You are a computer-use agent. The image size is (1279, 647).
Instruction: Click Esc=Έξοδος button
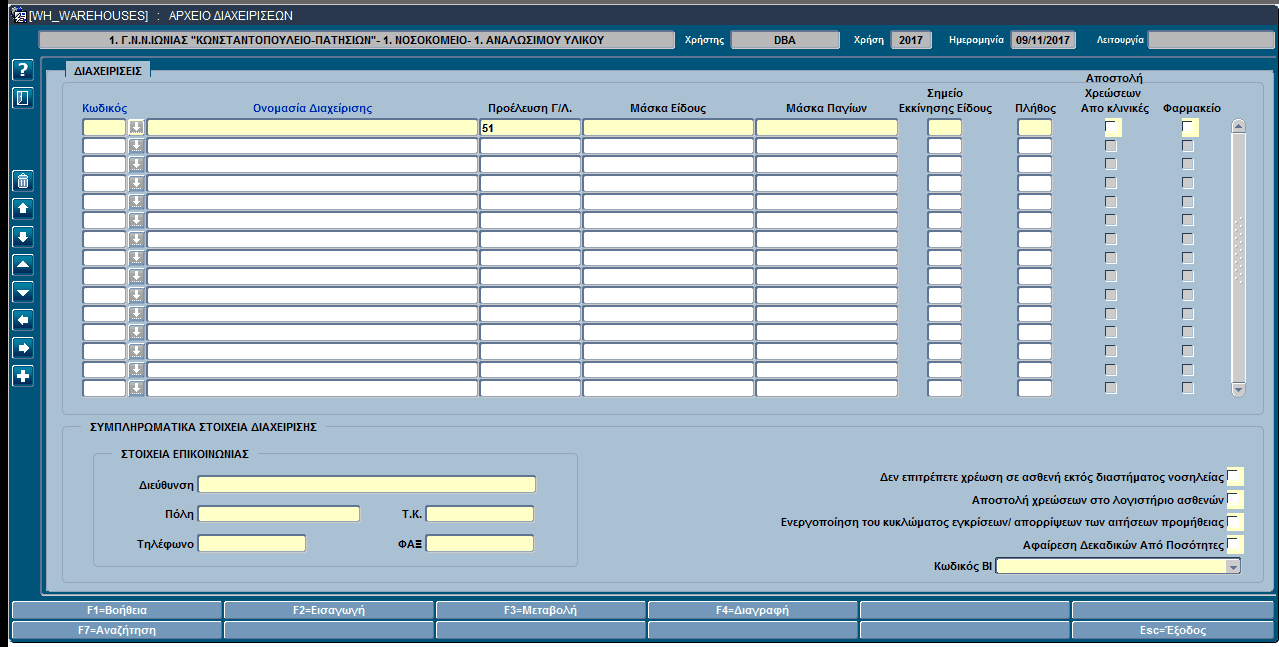coord(1173,631)
